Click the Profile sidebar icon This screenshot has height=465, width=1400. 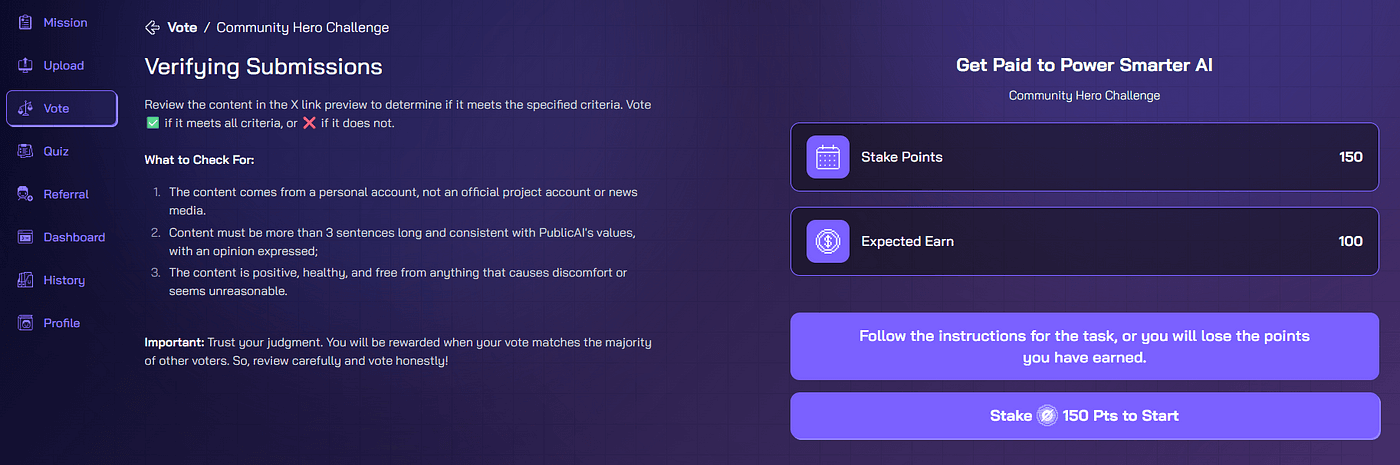coord(25,323)
